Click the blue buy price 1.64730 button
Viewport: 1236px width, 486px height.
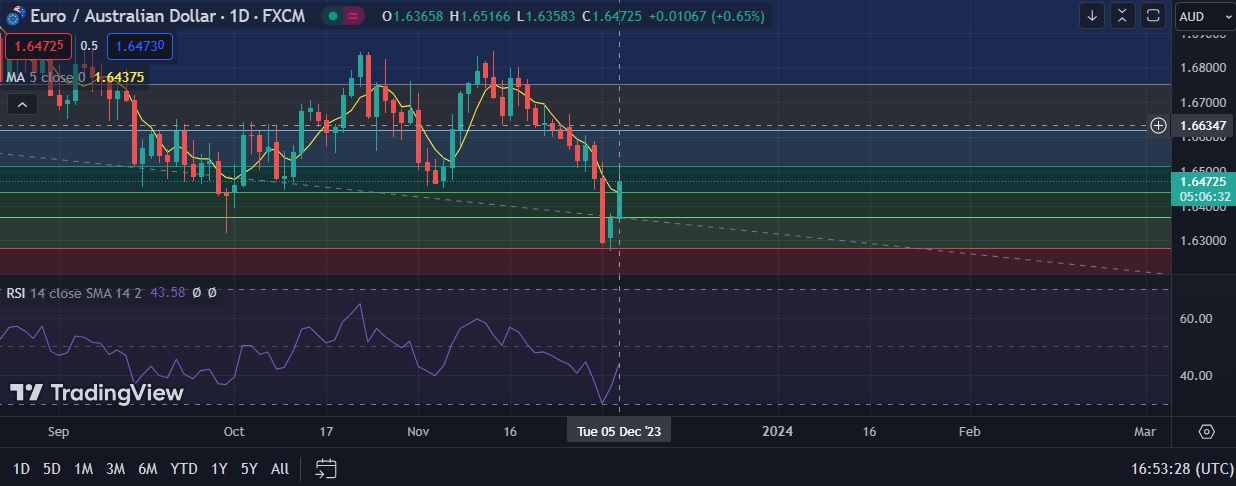tap(139, 45)
